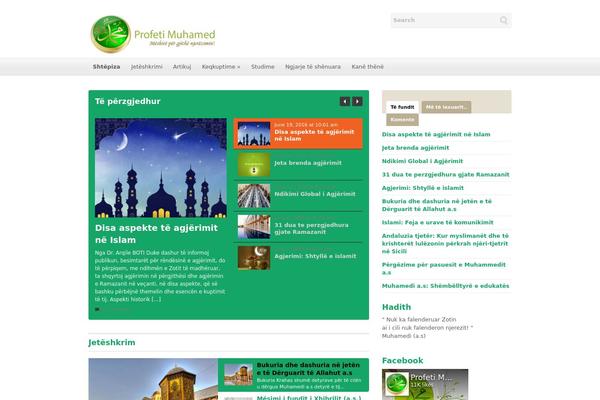Viewport: 600px width, 400px height.
Task: Open the Artikuj menu item
Action: pos(182,67)
